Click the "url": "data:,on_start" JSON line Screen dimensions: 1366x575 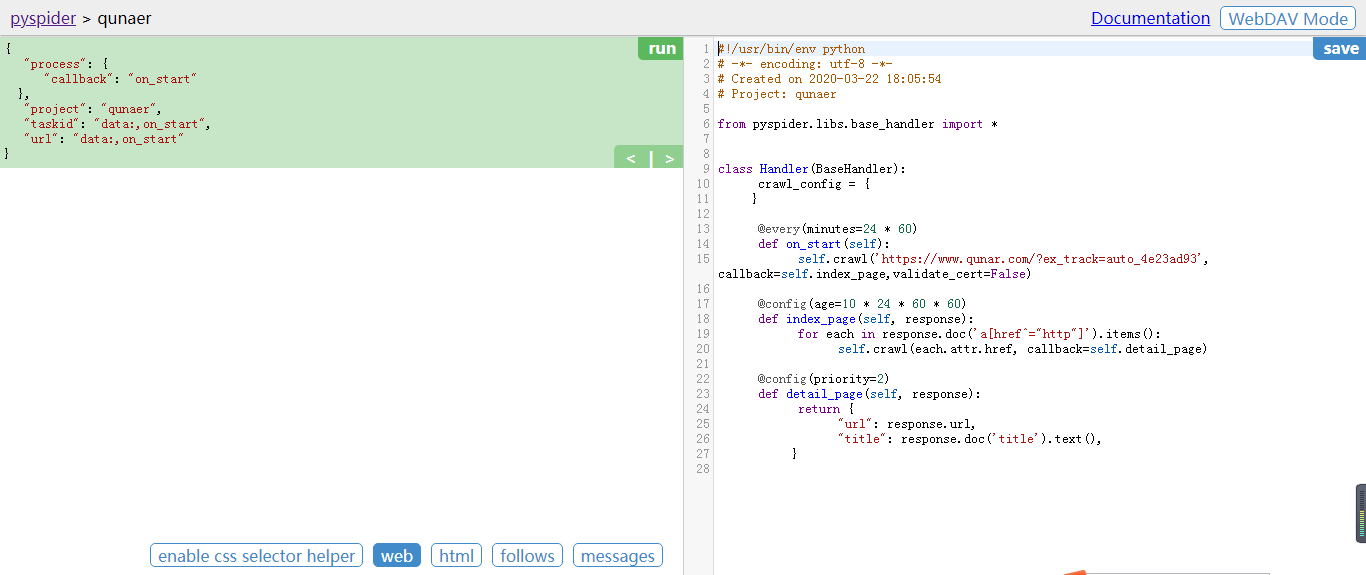pyautogui.click(x=104, y=139)
